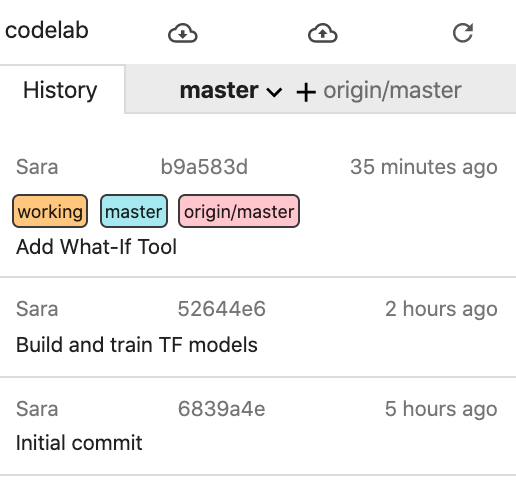Switch to the History tab
Image resolution: width=516 pixels, height=498 pixels.
pos(60,90)
